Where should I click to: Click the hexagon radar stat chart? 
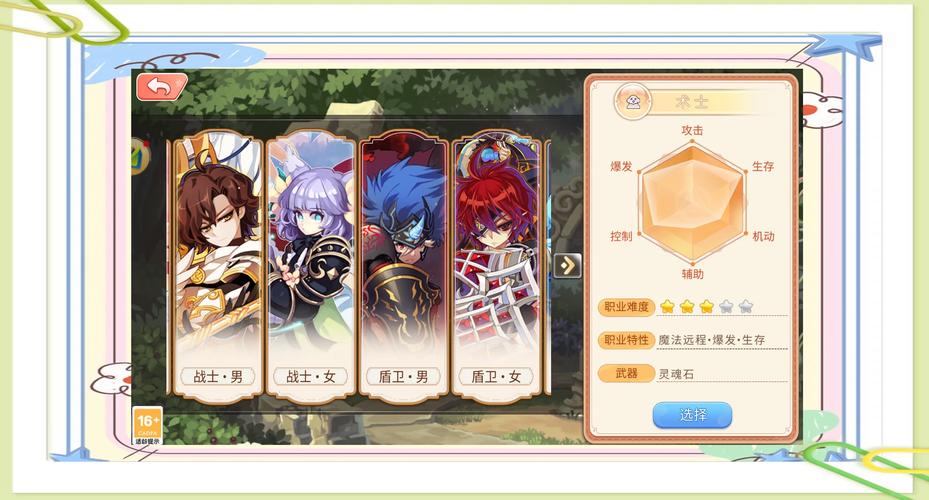(692, 202)
